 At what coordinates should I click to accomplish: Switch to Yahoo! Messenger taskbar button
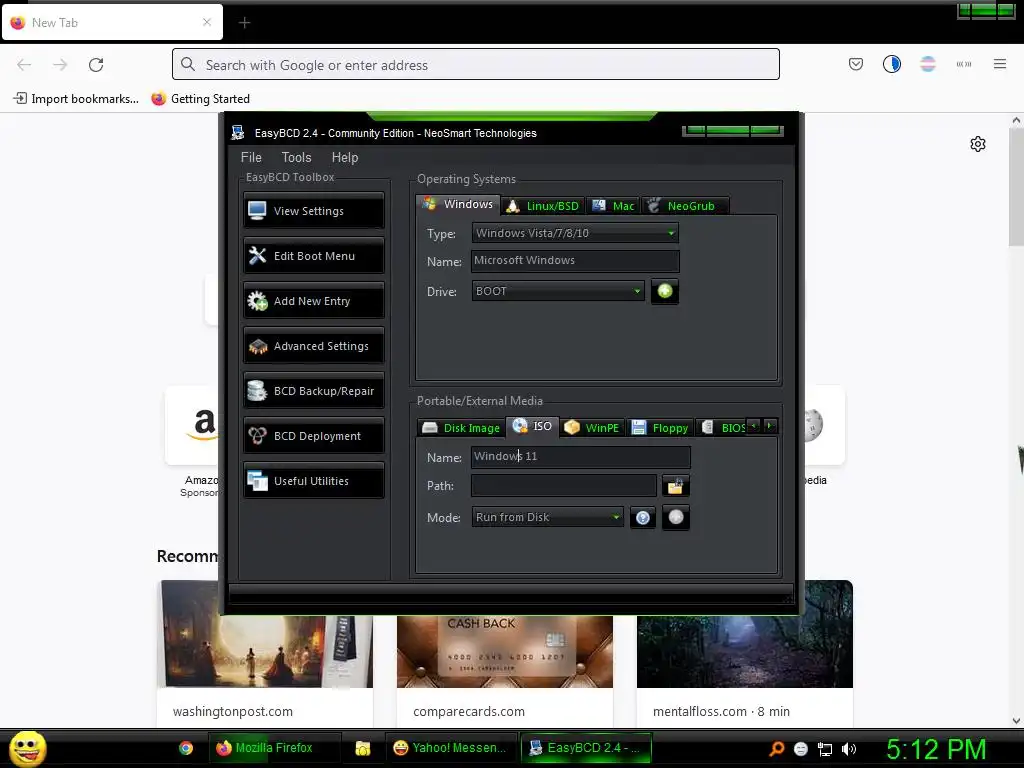coord(452,748)
